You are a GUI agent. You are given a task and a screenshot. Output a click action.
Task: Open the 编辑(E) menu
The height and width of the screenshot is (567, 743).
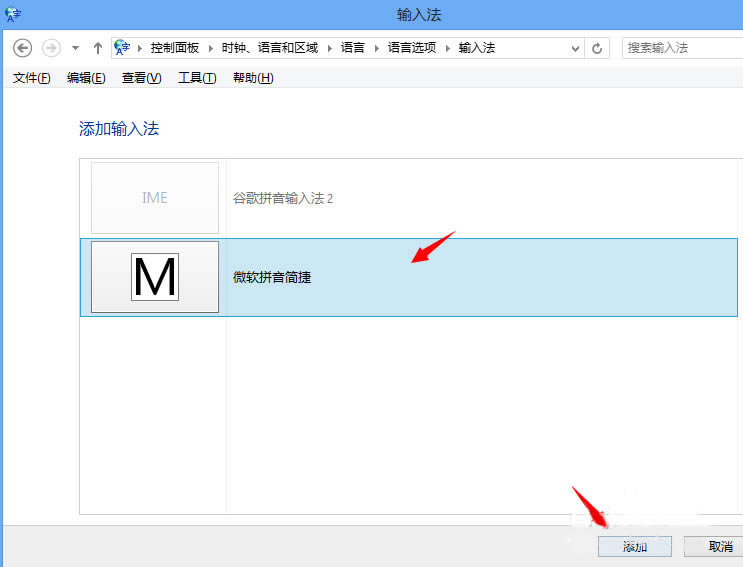coord(86,78)
